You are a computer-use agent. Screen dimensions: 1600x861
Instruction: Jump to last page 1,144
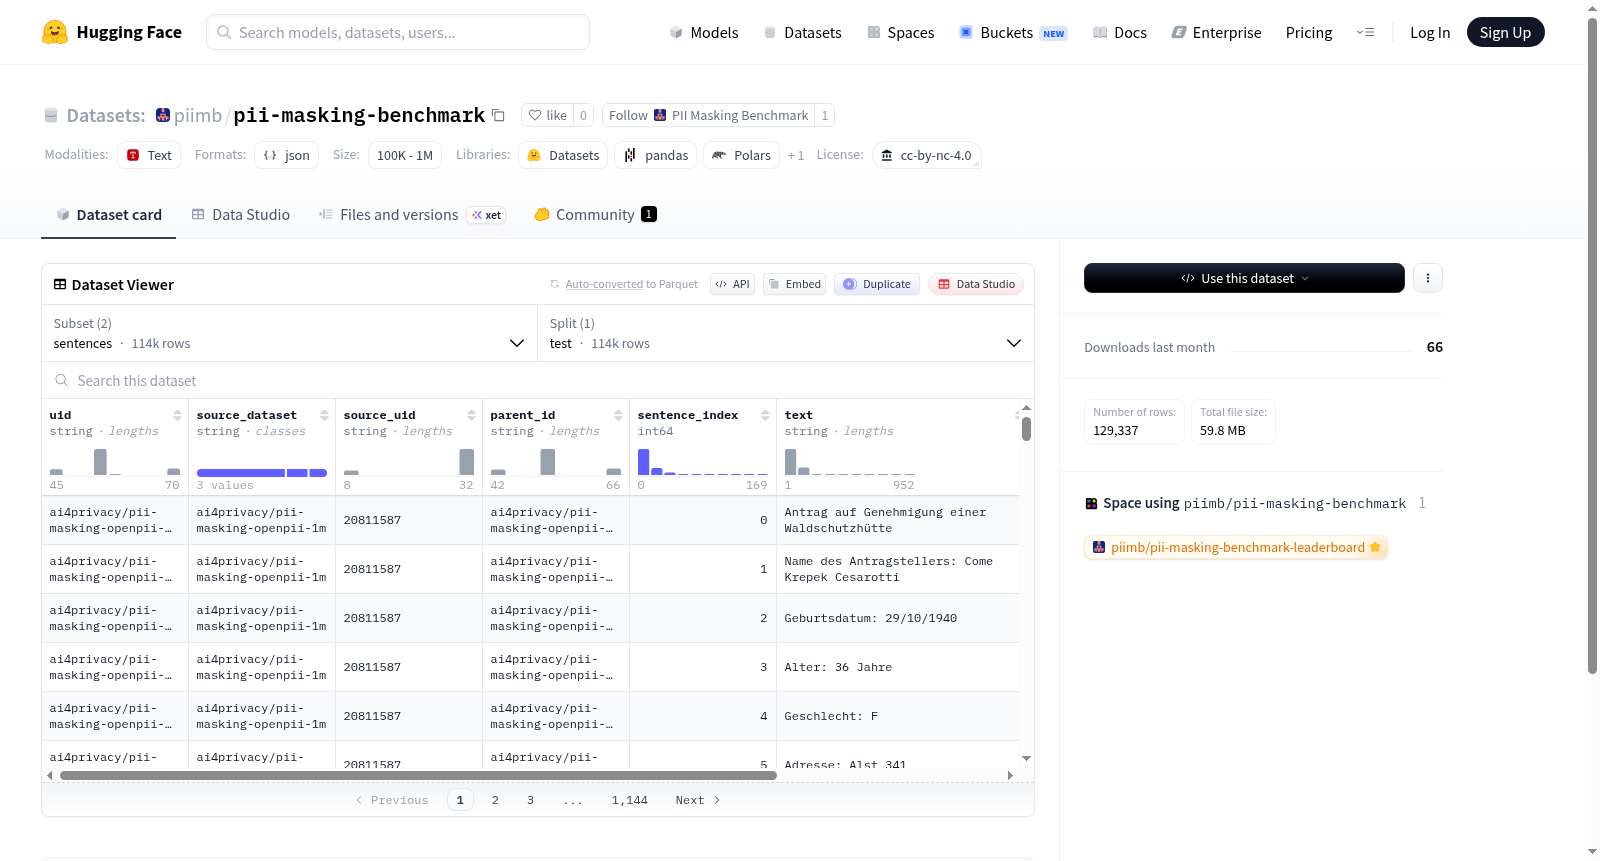pos(630,800)
